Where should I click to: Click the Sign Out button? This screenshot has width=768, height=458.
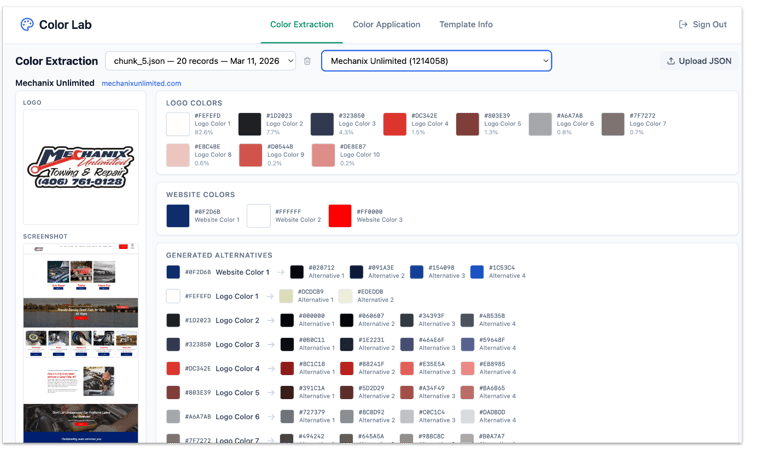click(703, 24)
